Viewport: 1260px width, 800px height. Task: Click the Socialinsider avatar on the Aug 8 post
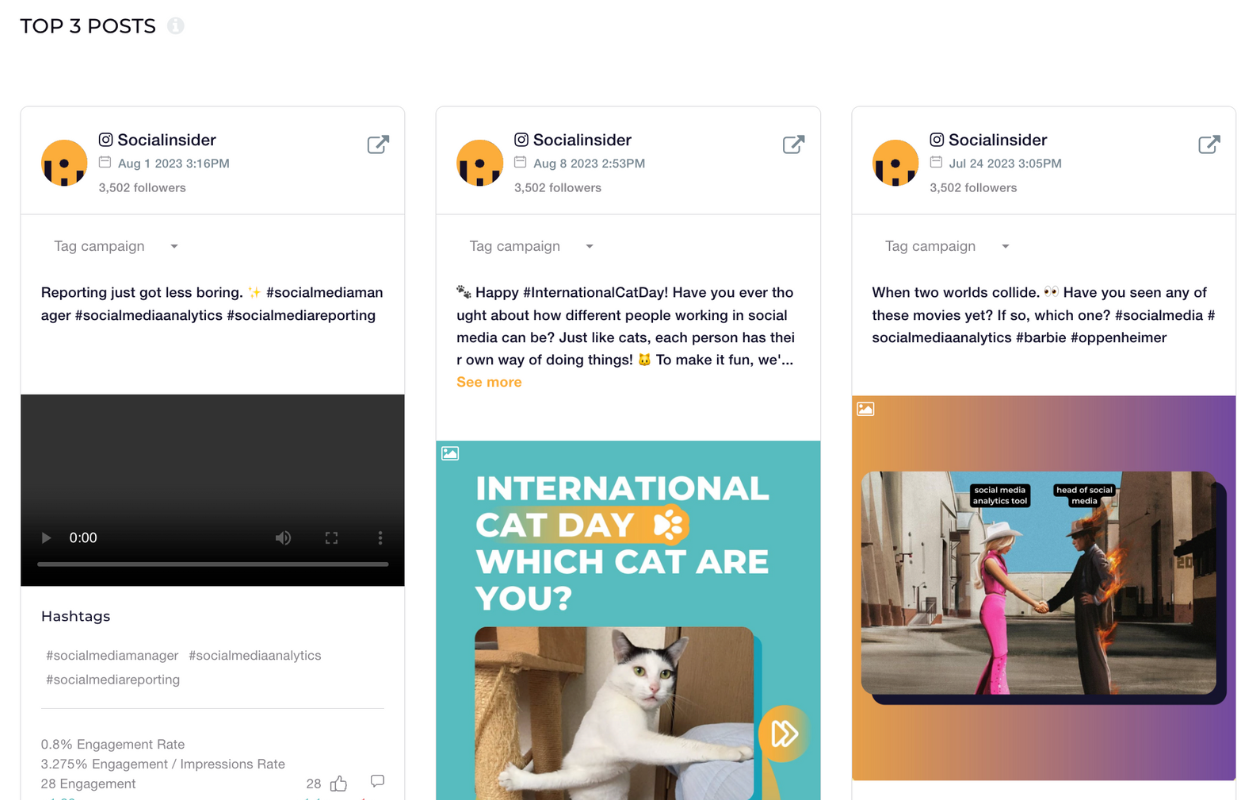point(480,163)
